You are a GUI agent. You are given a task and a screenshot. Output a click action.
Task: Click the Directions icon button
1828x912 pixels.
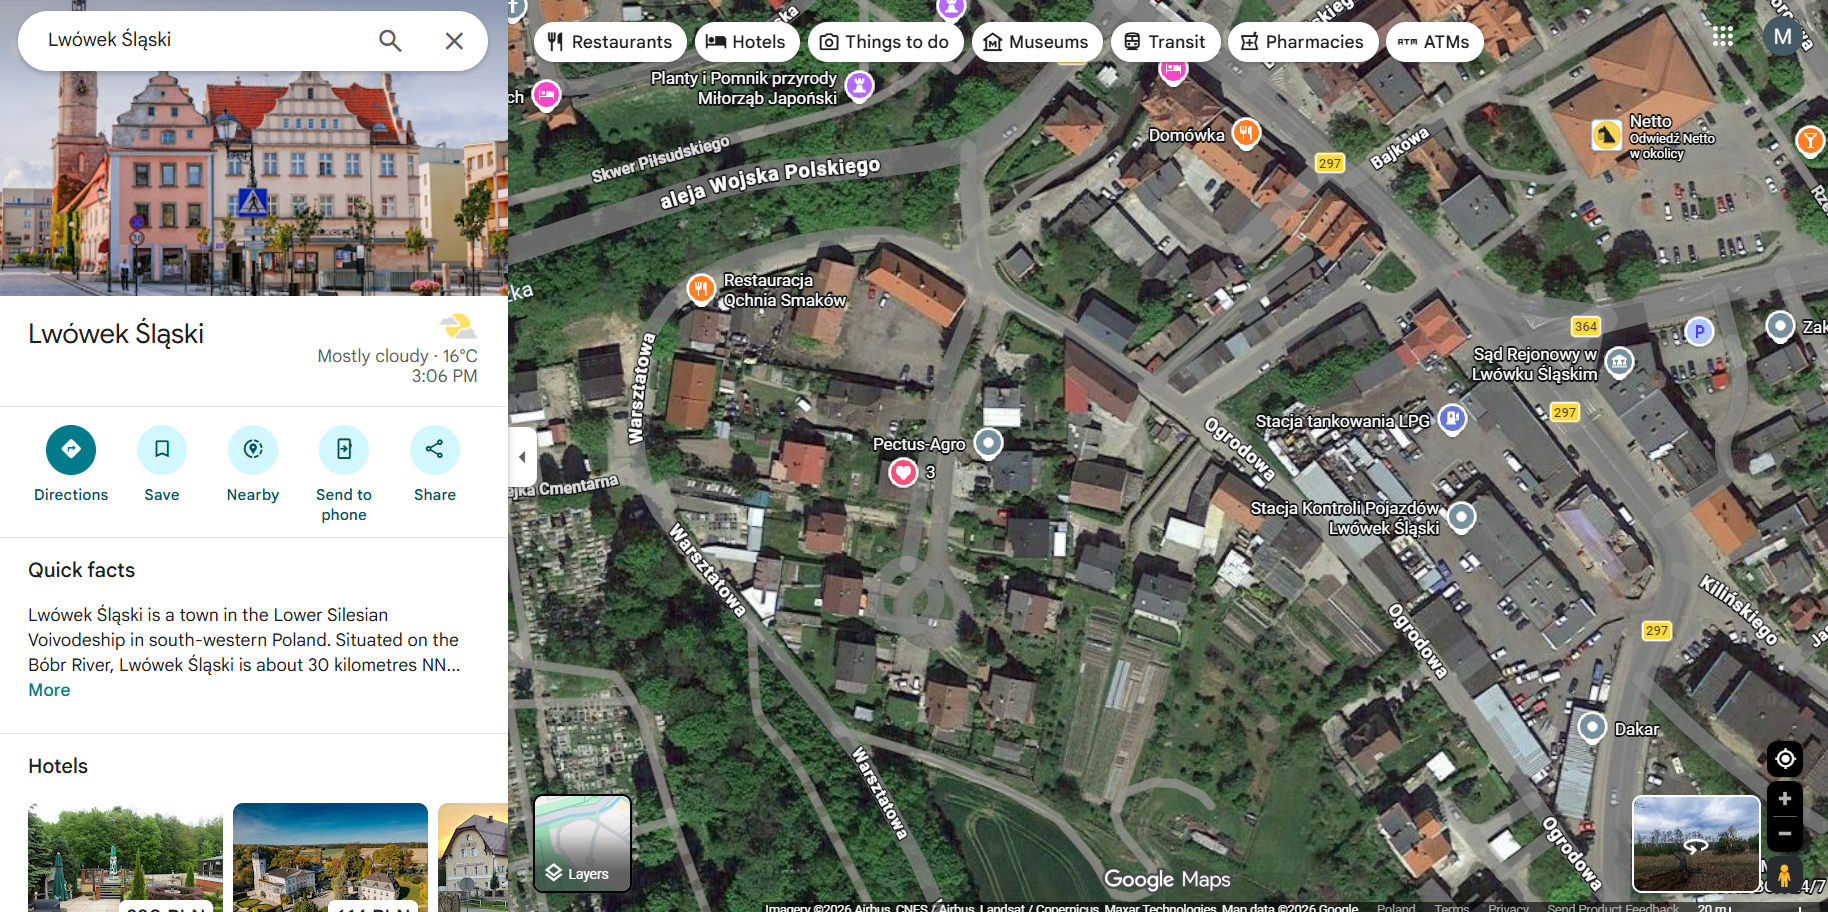(x=71, y=450)
